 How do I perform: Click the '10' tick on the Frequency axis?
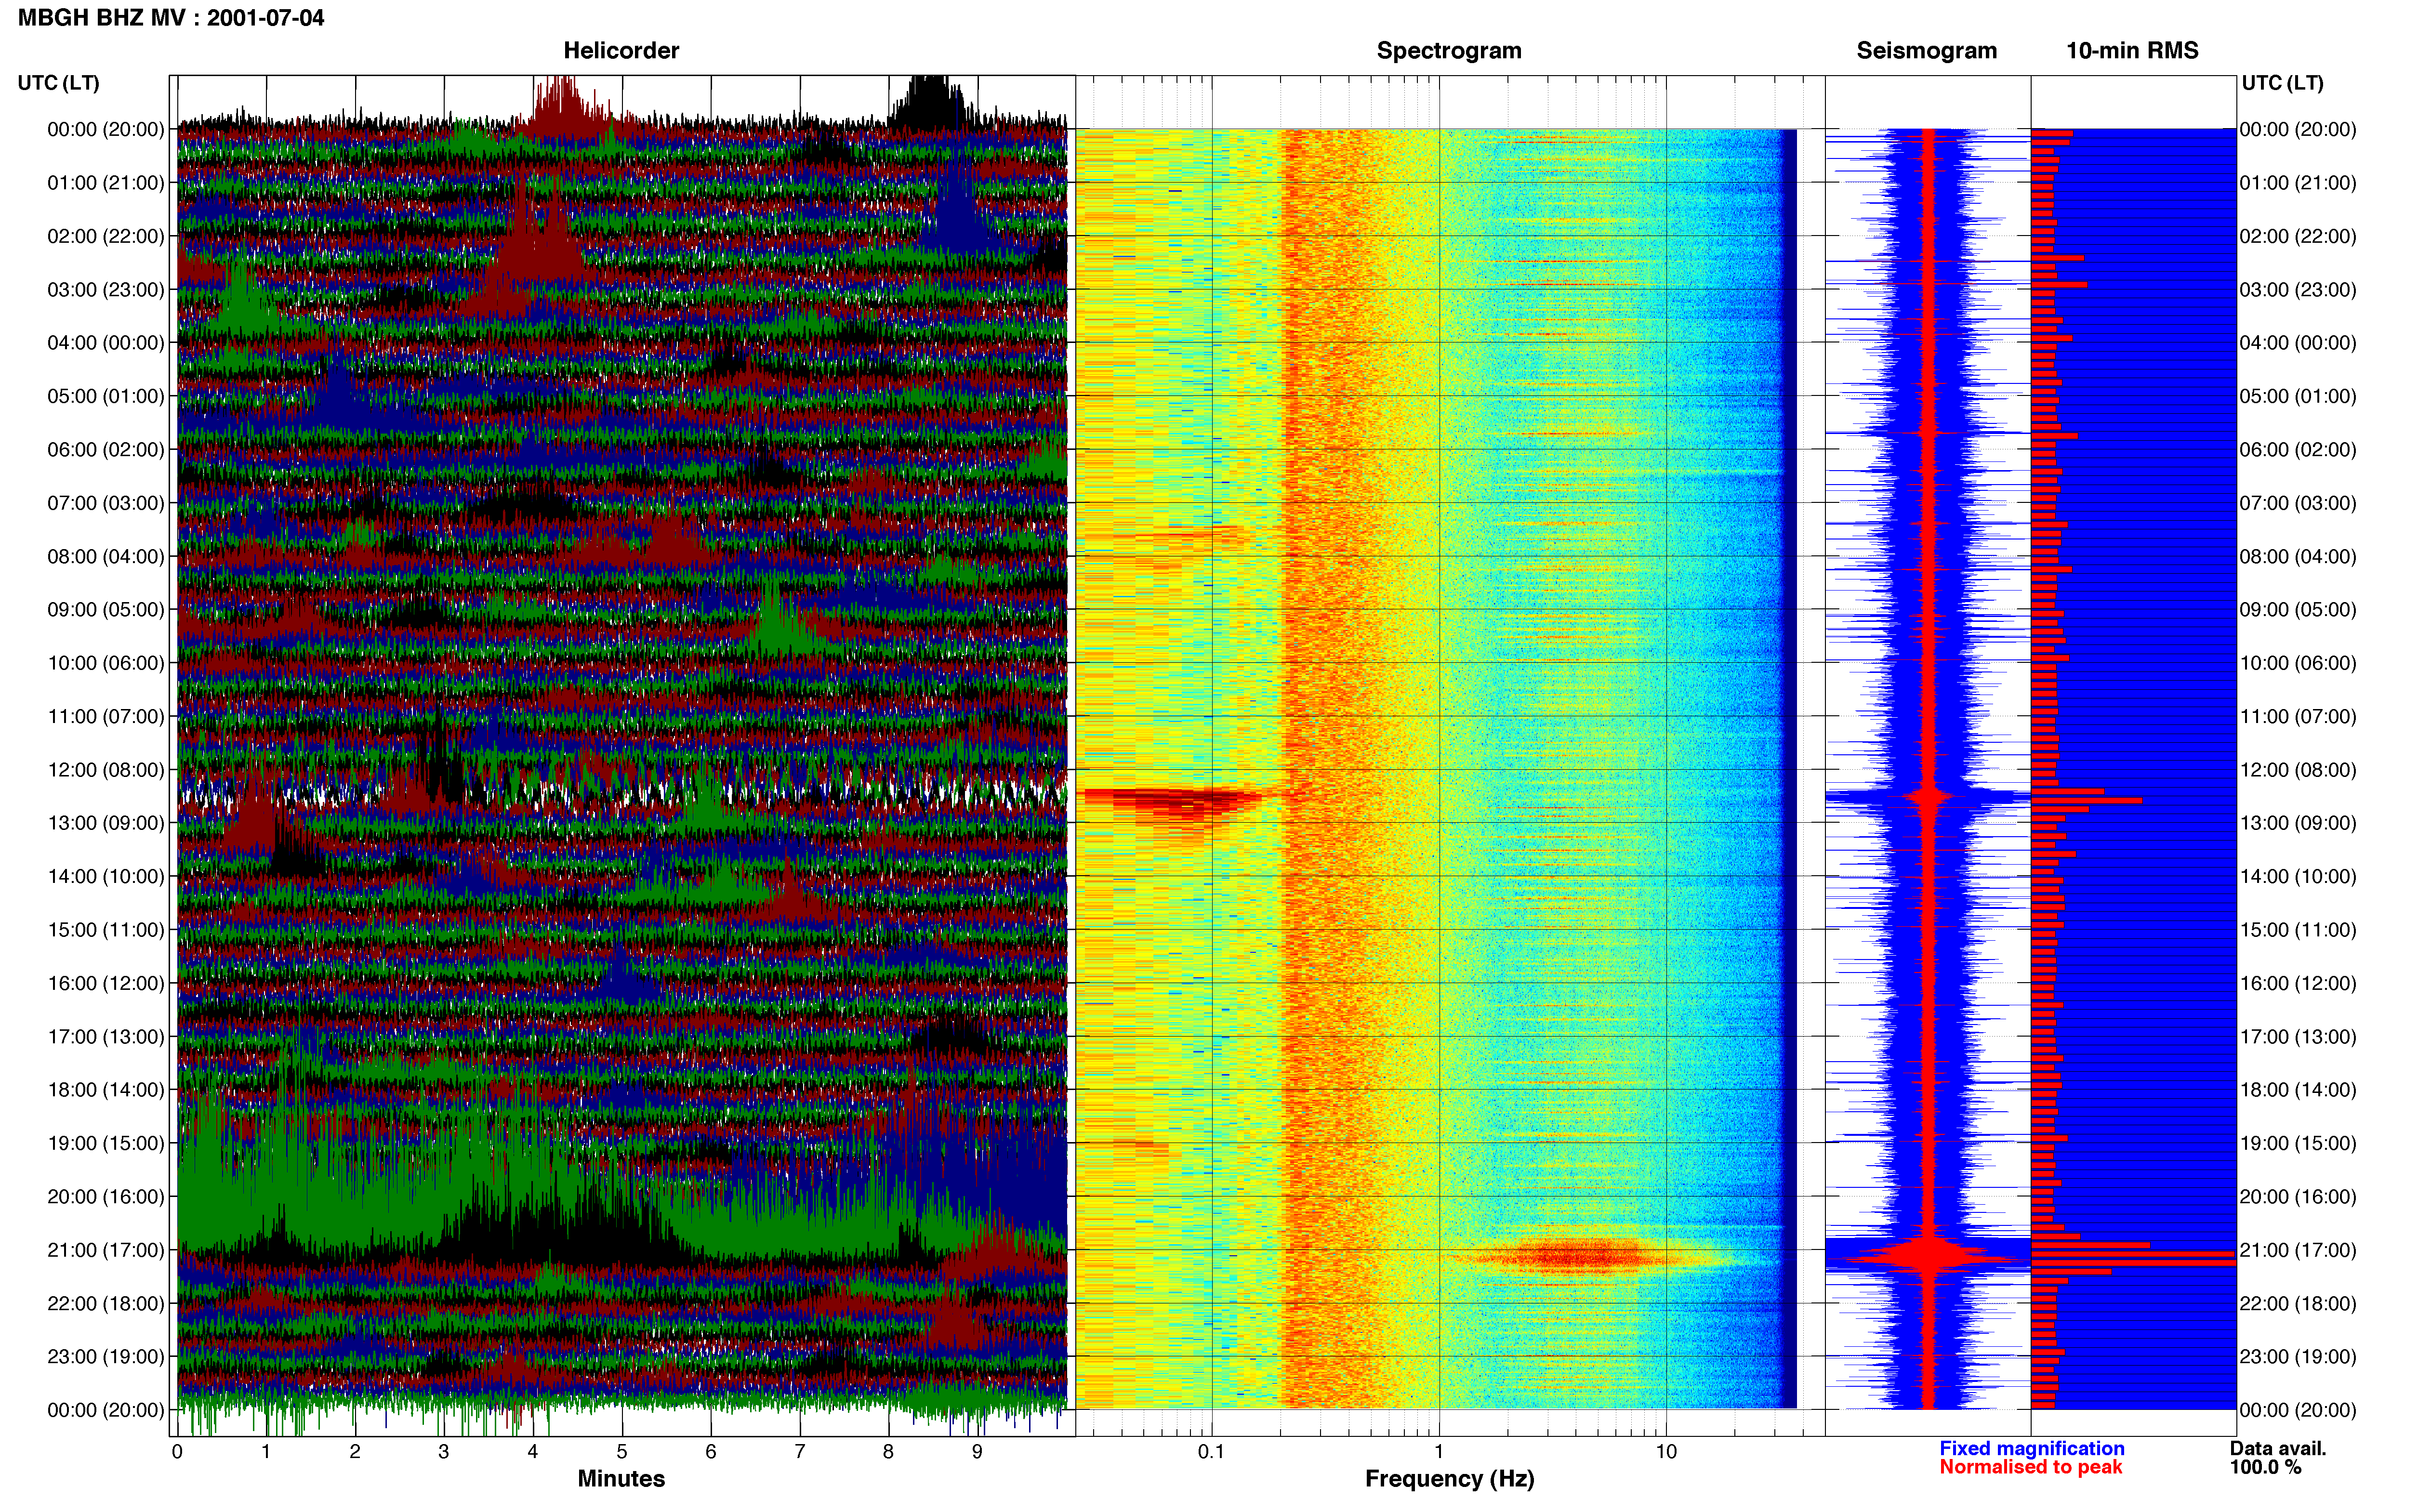coord(1666,1452)
